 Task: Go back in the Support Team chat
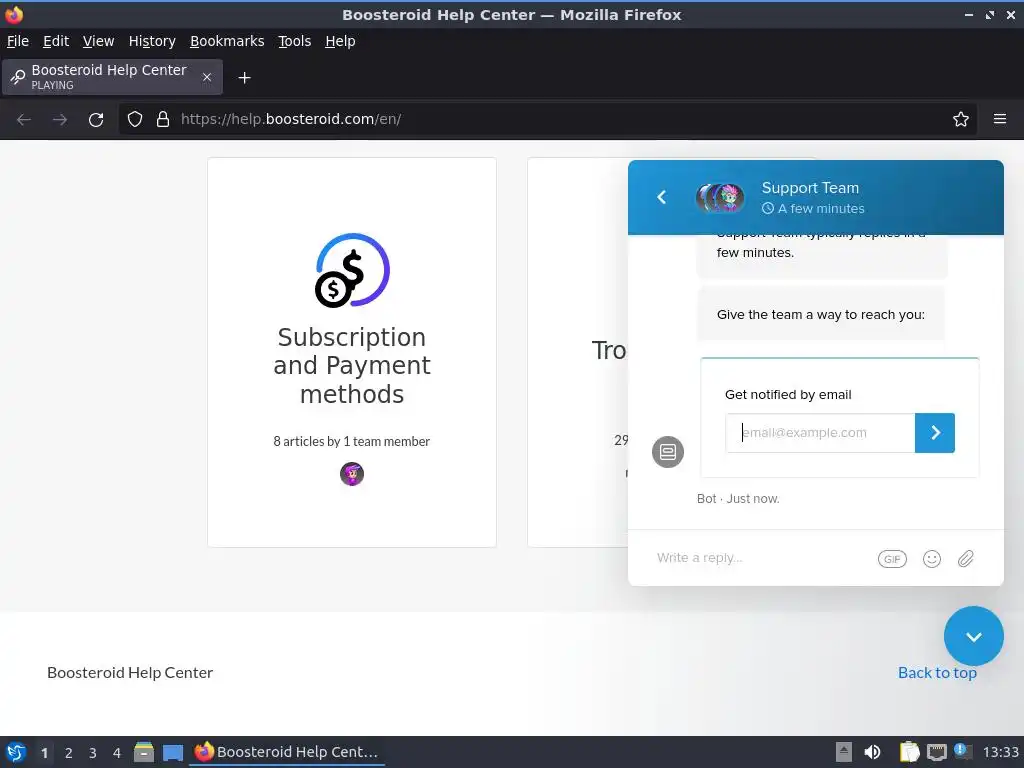[x=662, y=197]
